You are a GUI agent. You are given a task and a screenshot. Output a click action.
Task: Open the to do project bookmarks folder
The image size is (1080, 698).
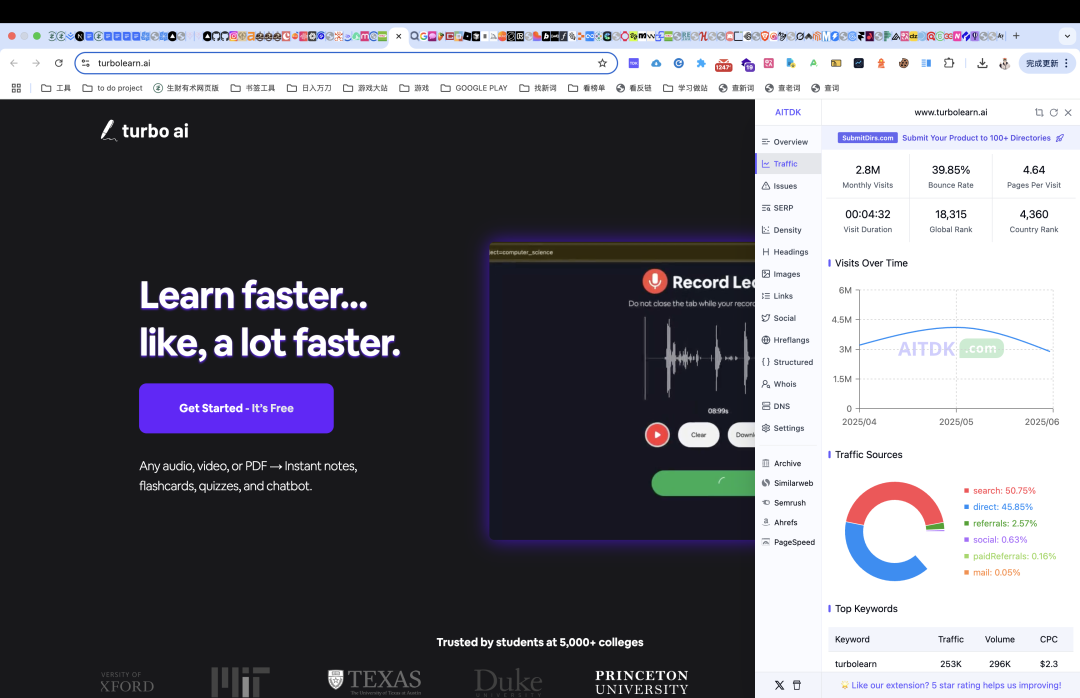tap(112, 88)
